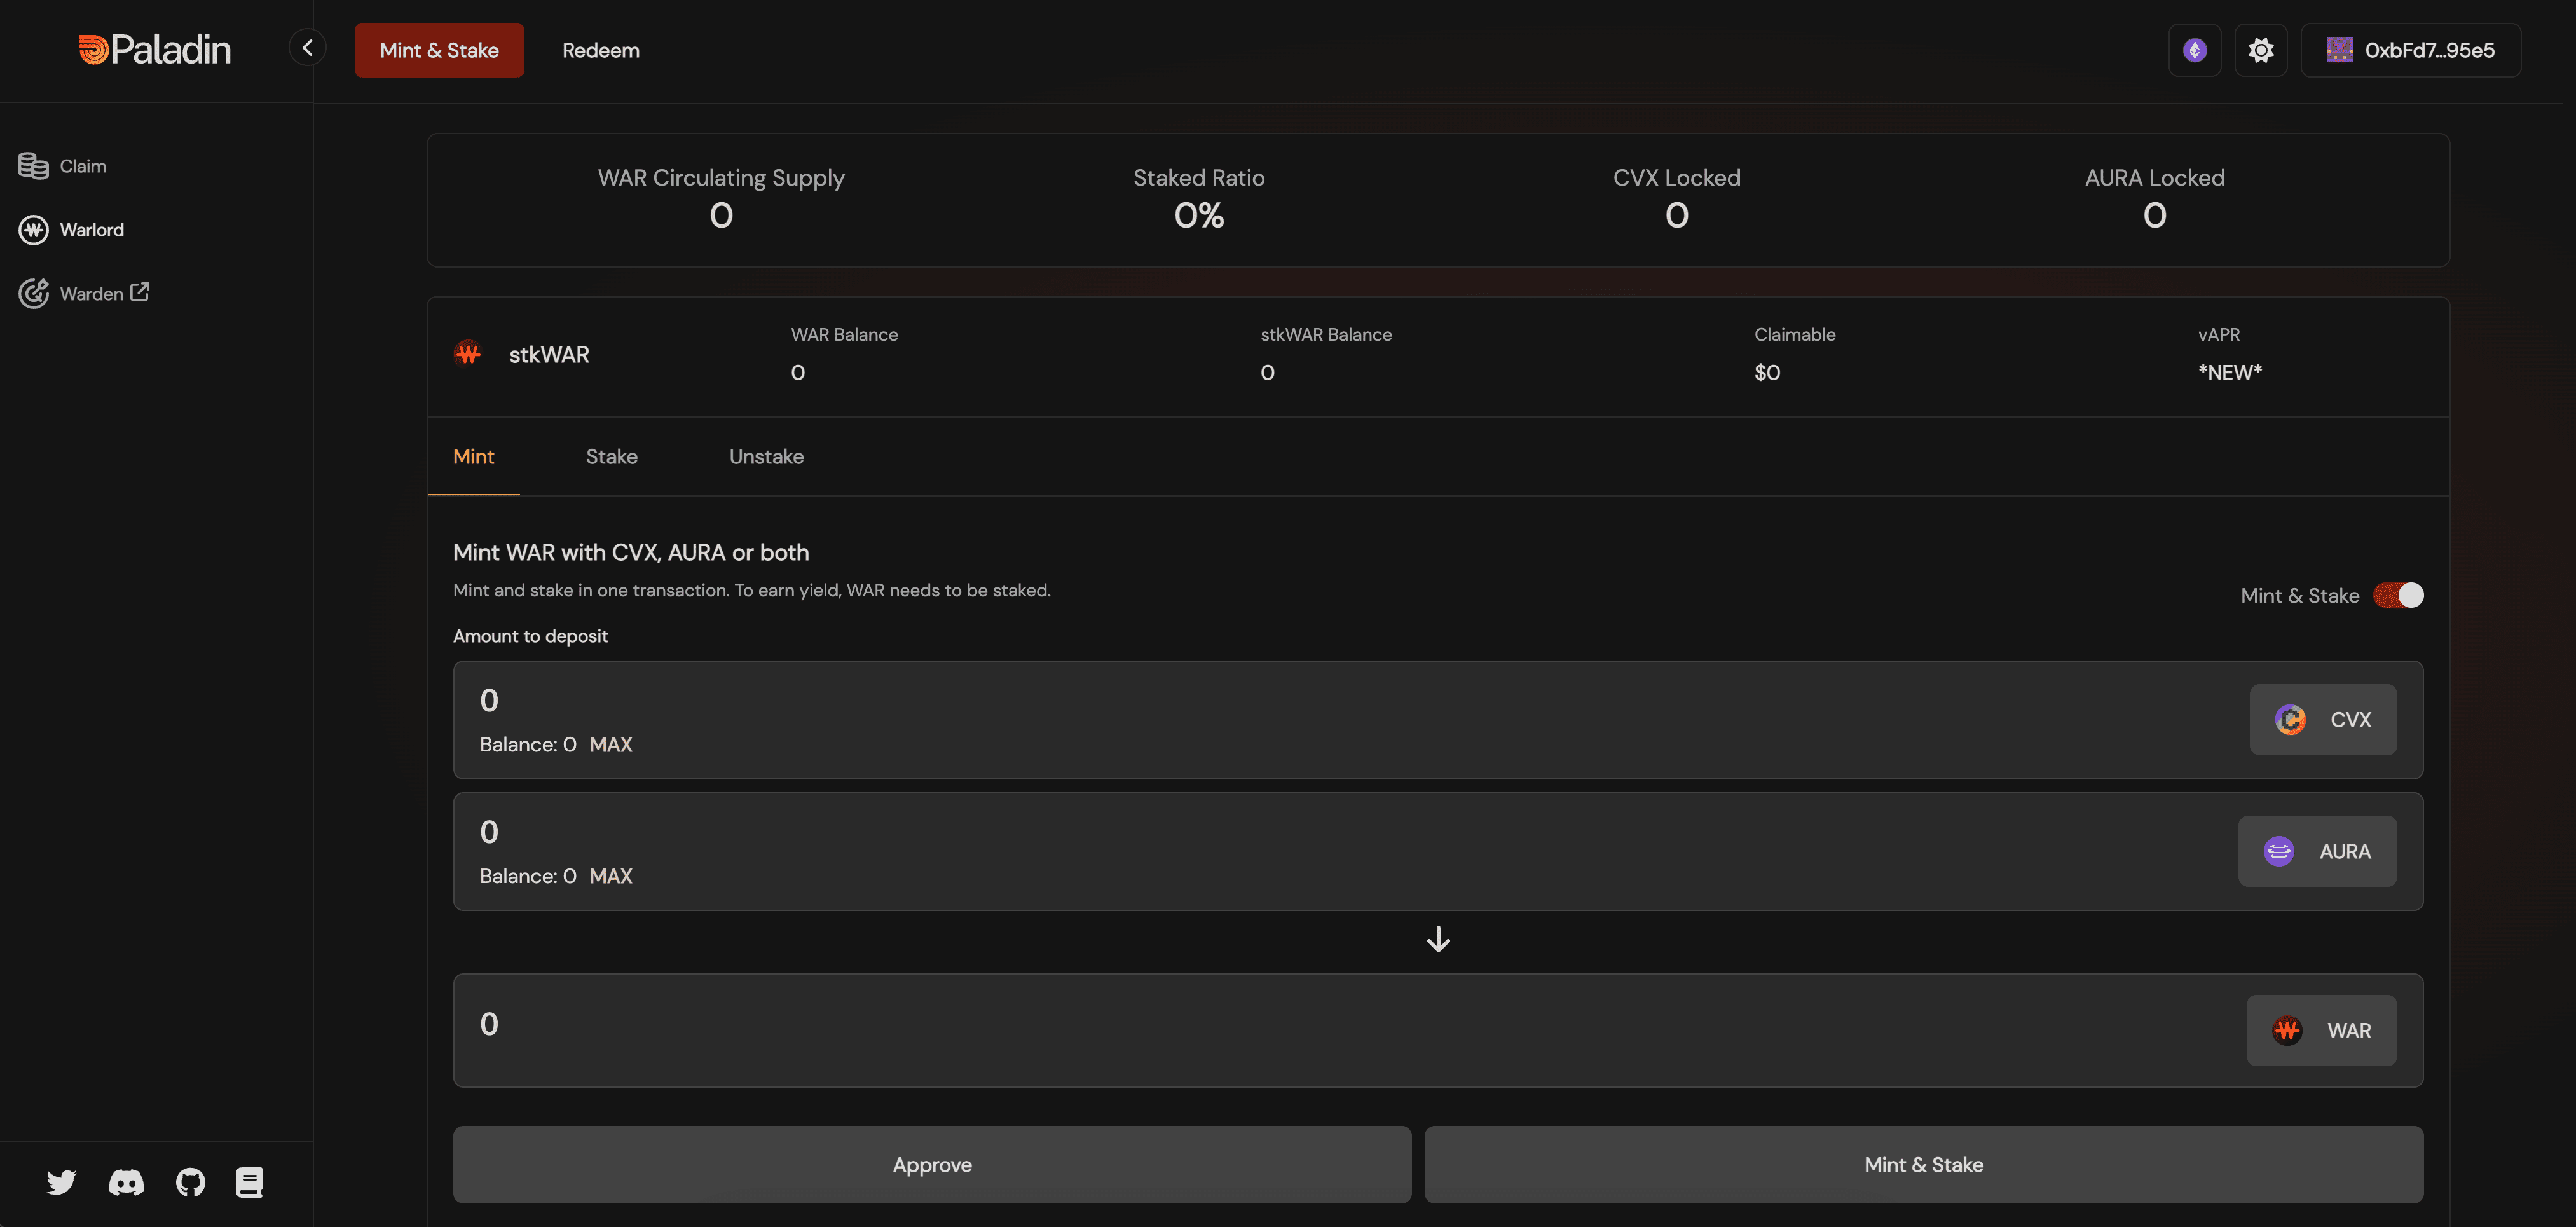Click the CVX token selector
The height and width of the screenshot is (1227, 2576).
point(2322,719)
